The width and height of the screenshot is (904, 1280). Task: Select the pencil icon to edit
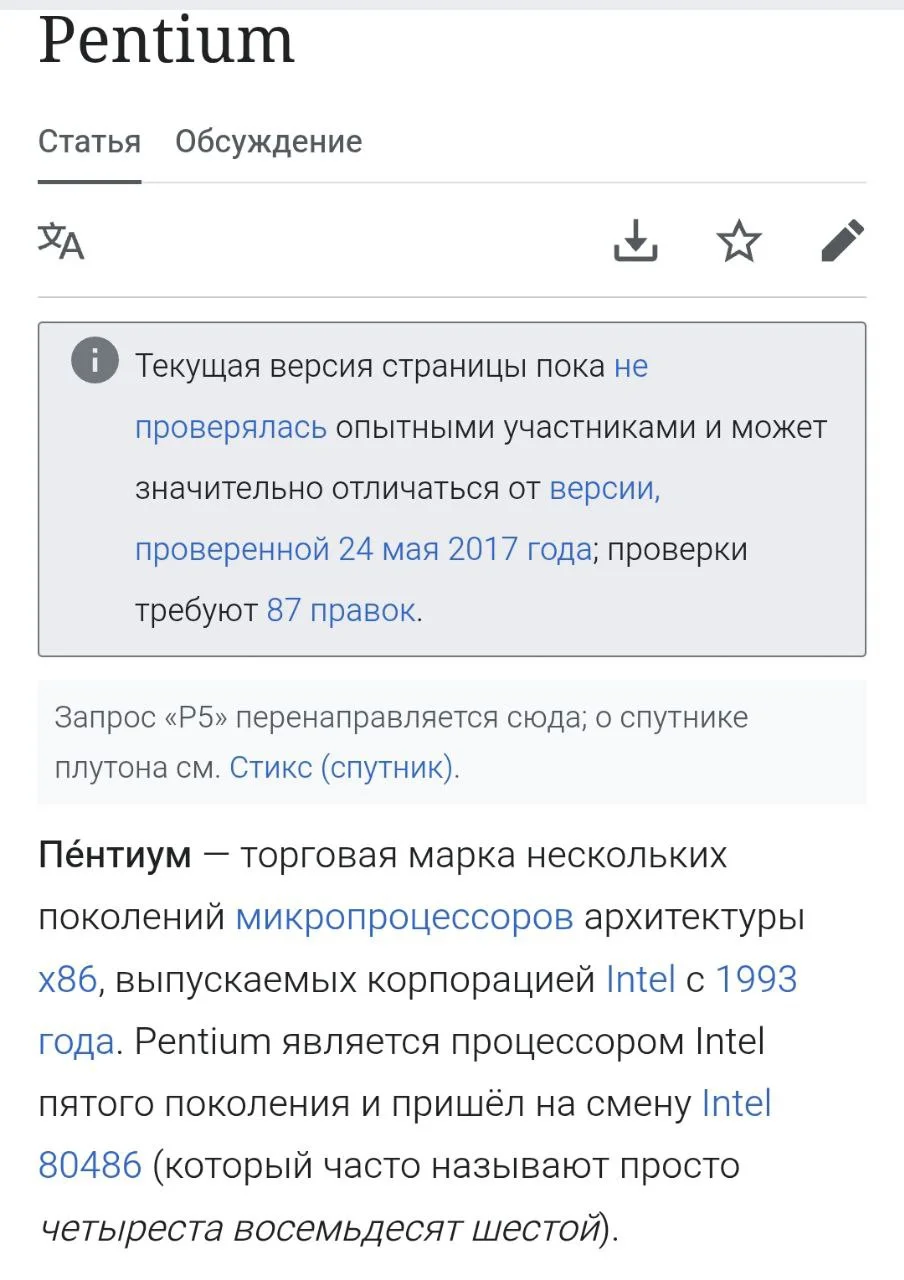click(x=842, y=240)
